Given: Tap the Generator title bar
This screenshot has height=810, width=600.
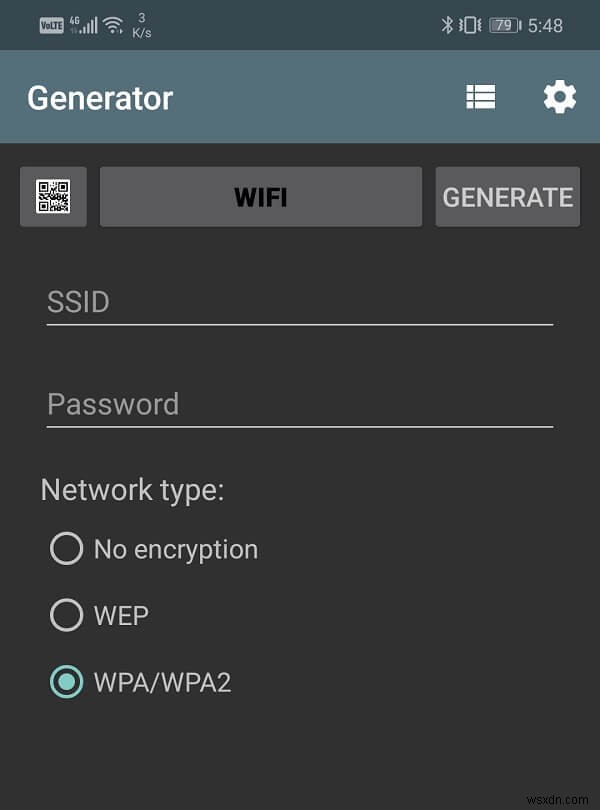Looking at the screenshot, I should click(x=98, y=96).
